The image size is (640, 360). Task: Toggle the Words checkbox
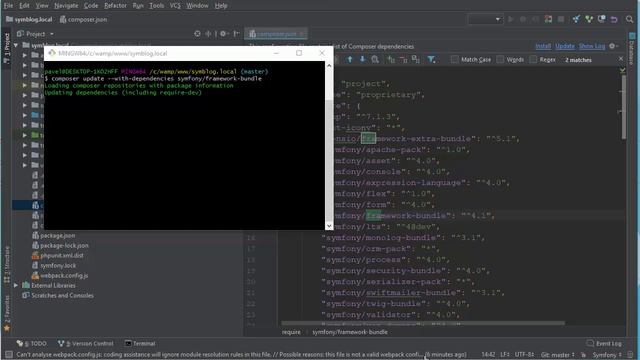[x=500, y=60]
